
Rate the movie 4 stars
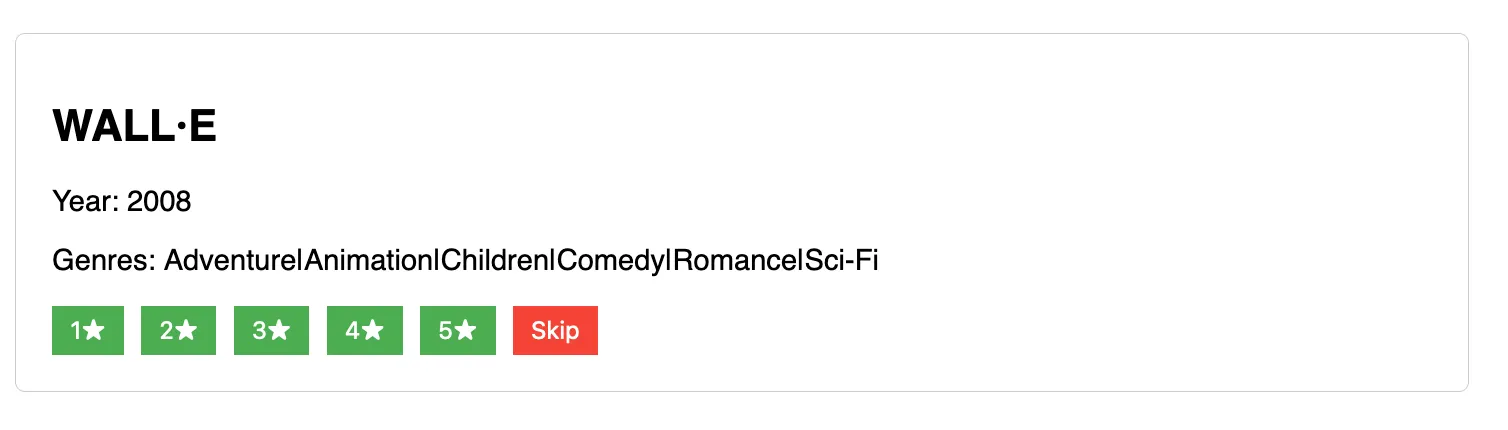pyautogui.click(x=364, y=330)
